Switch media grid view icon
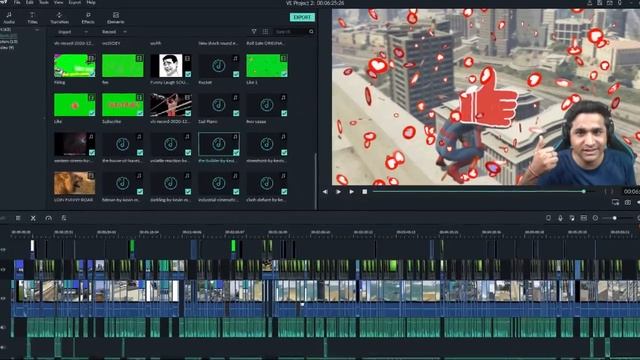The height and width of the screenshot is (360, 640). pyautogui.click(x=265, y=31)
